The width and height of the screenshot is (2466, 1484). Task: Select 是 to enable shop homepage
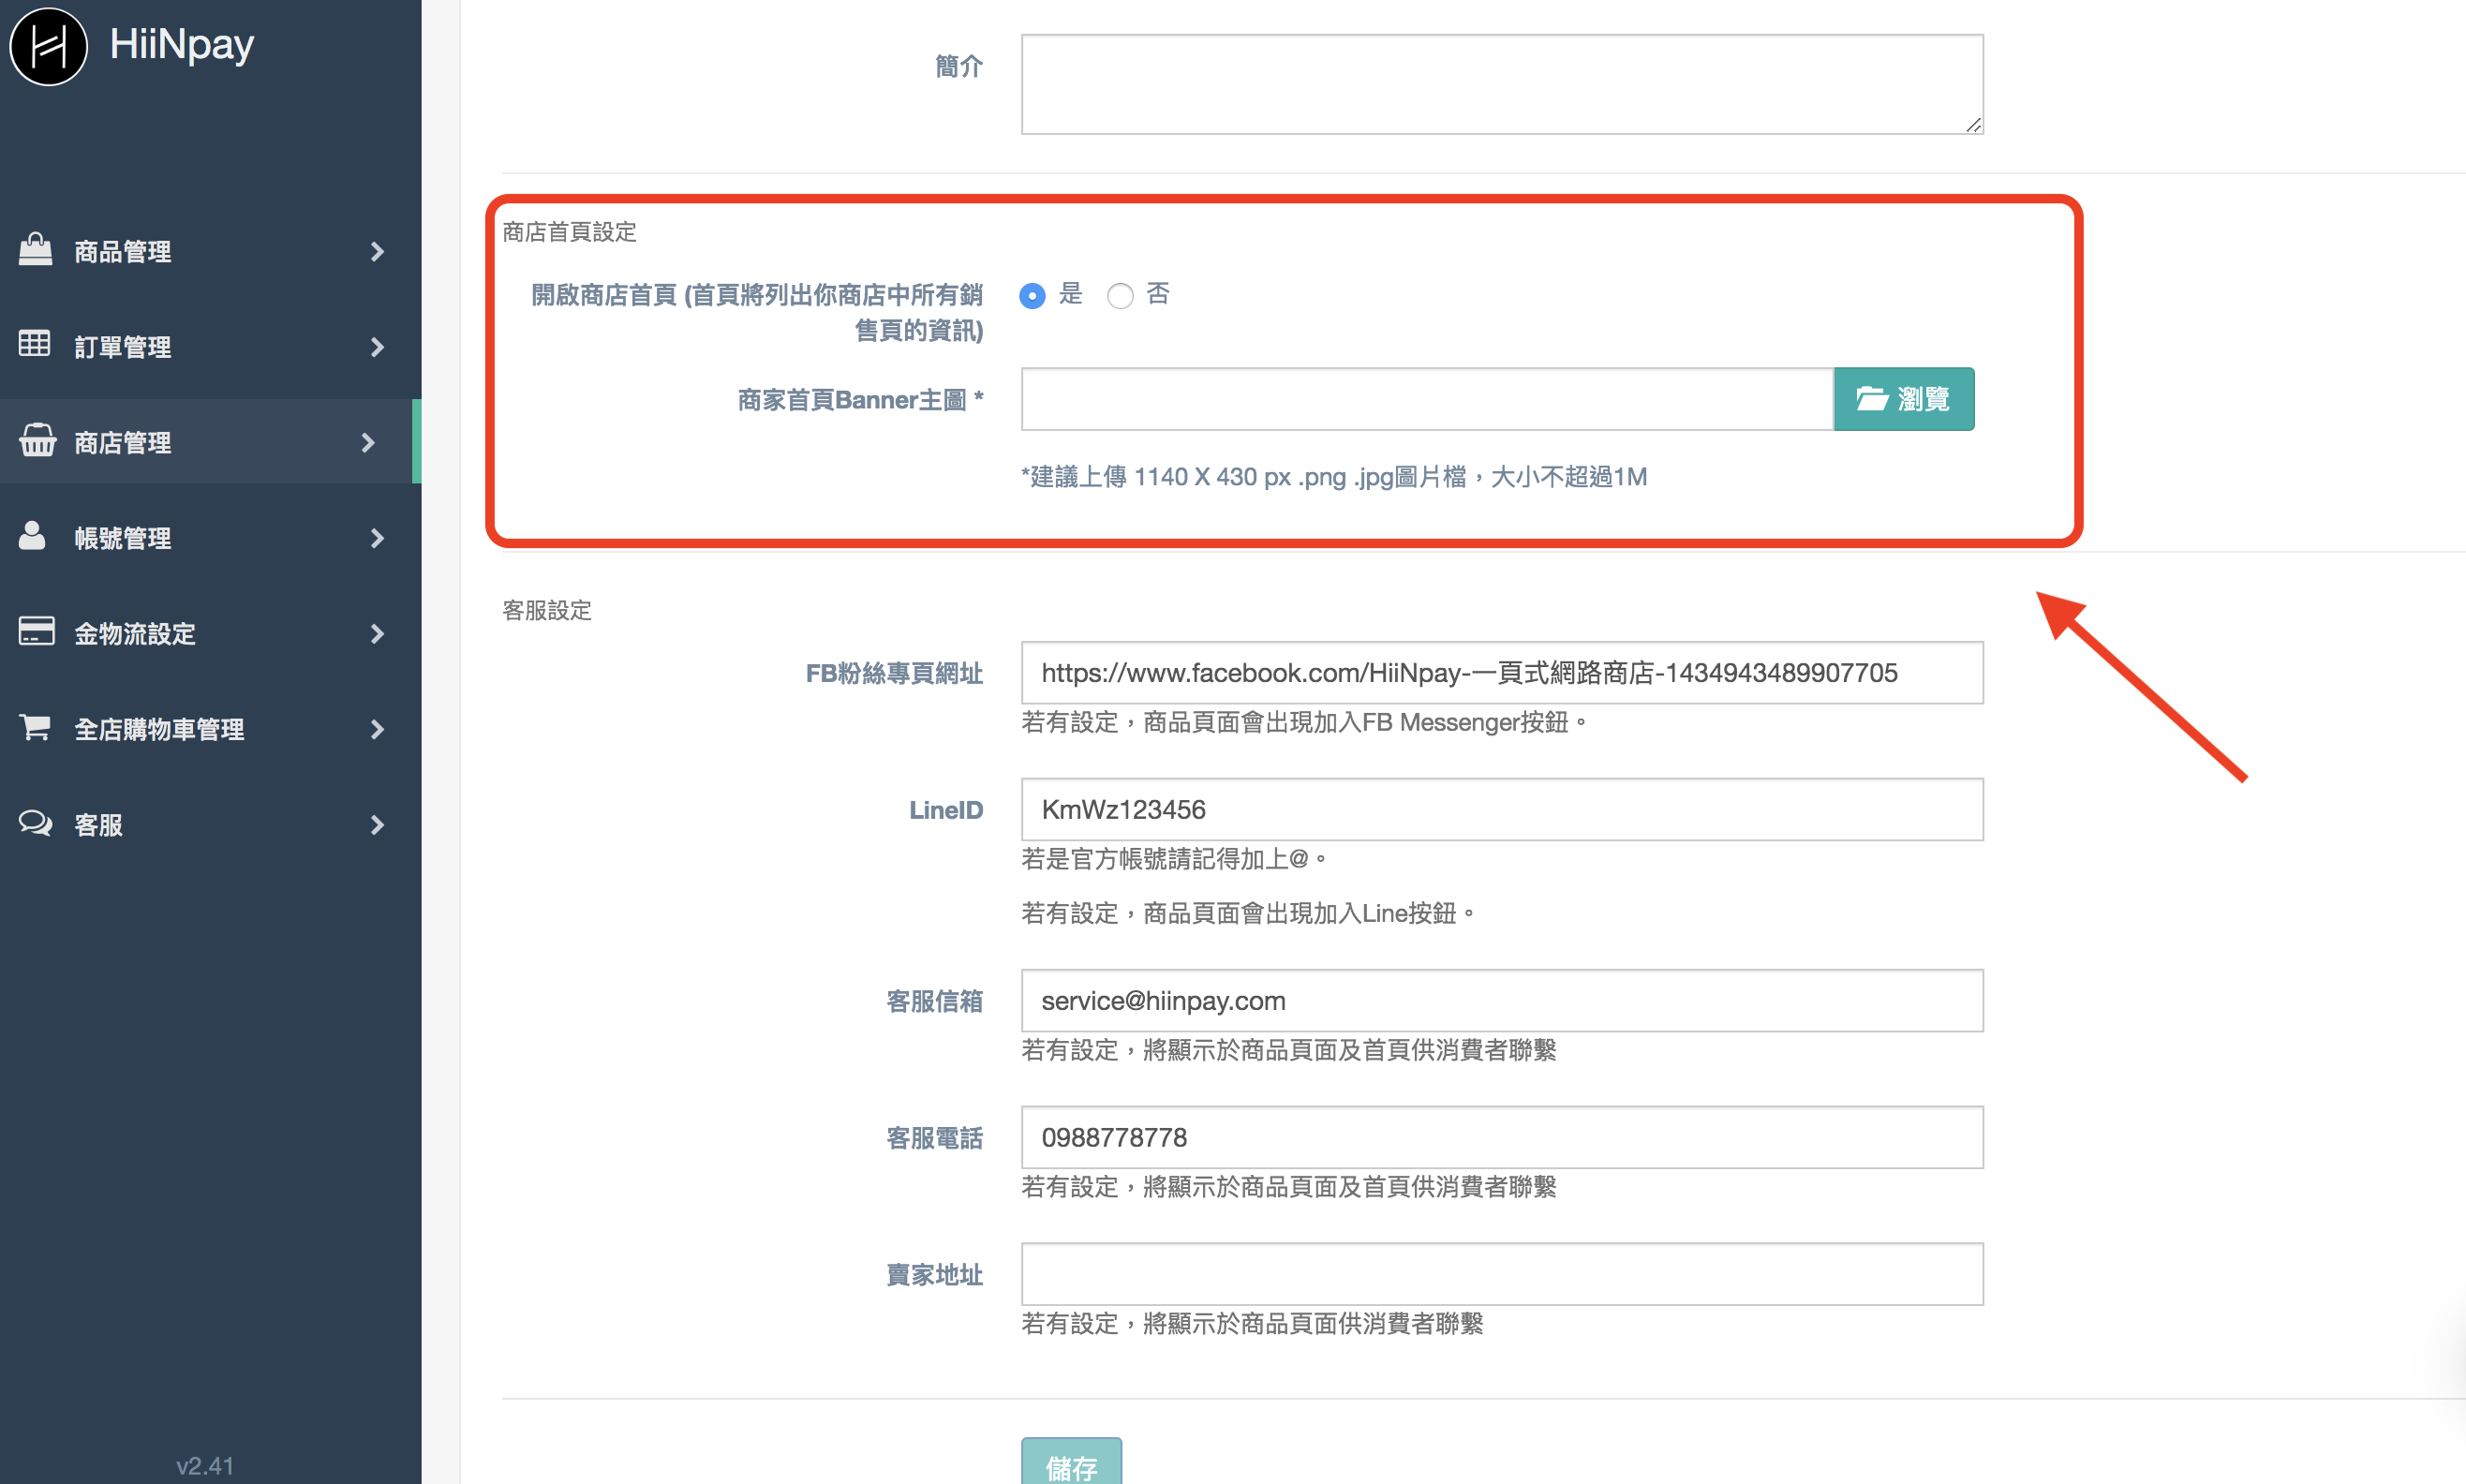tap(1032, 296)
